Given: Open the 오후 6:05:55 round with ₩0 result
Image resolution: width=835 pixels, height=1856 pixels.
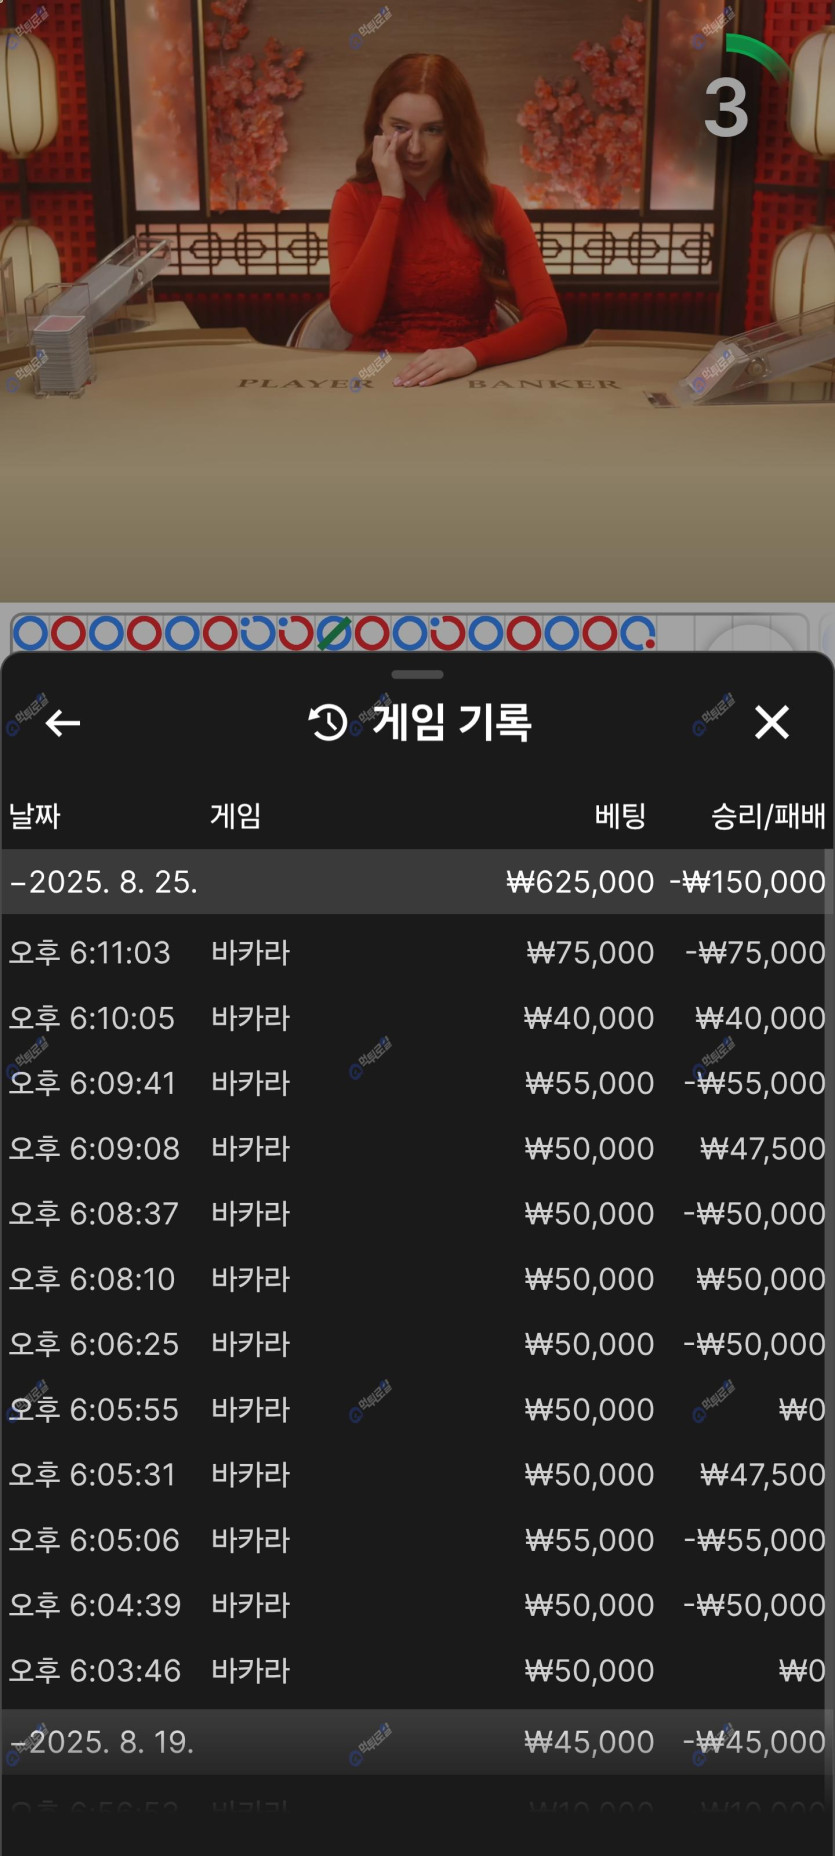Looking at the screenshot, I should click(416, 1409).
